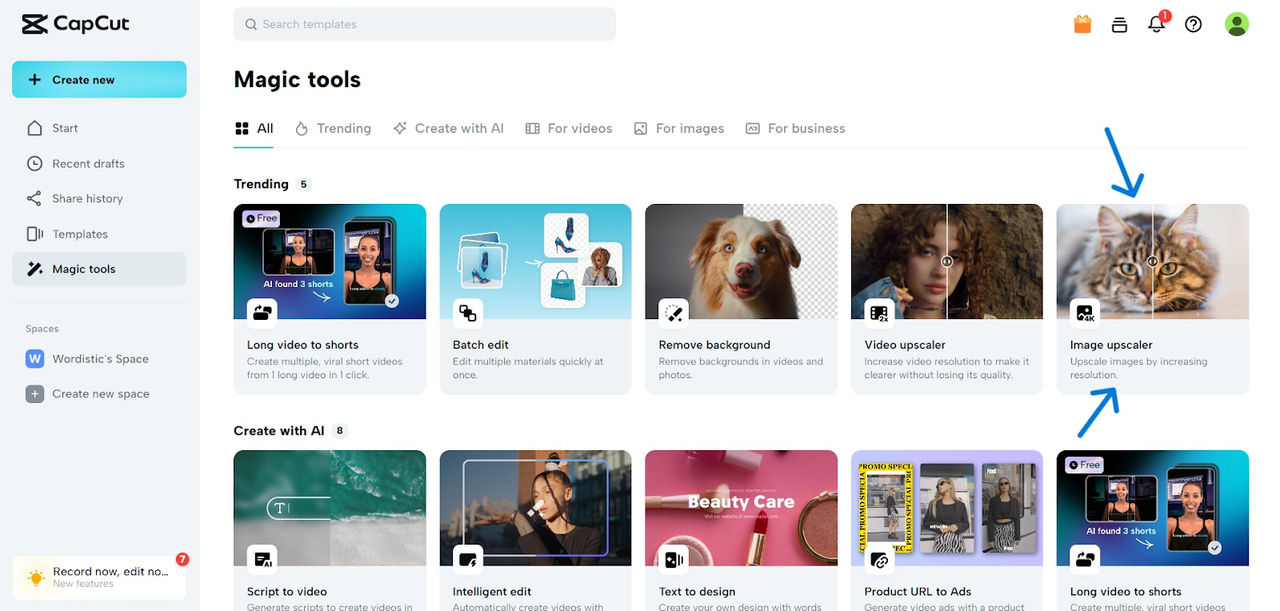This screenshot has height=611, width=1280.
Task: Click the Create new button
Action: [99, 80]
